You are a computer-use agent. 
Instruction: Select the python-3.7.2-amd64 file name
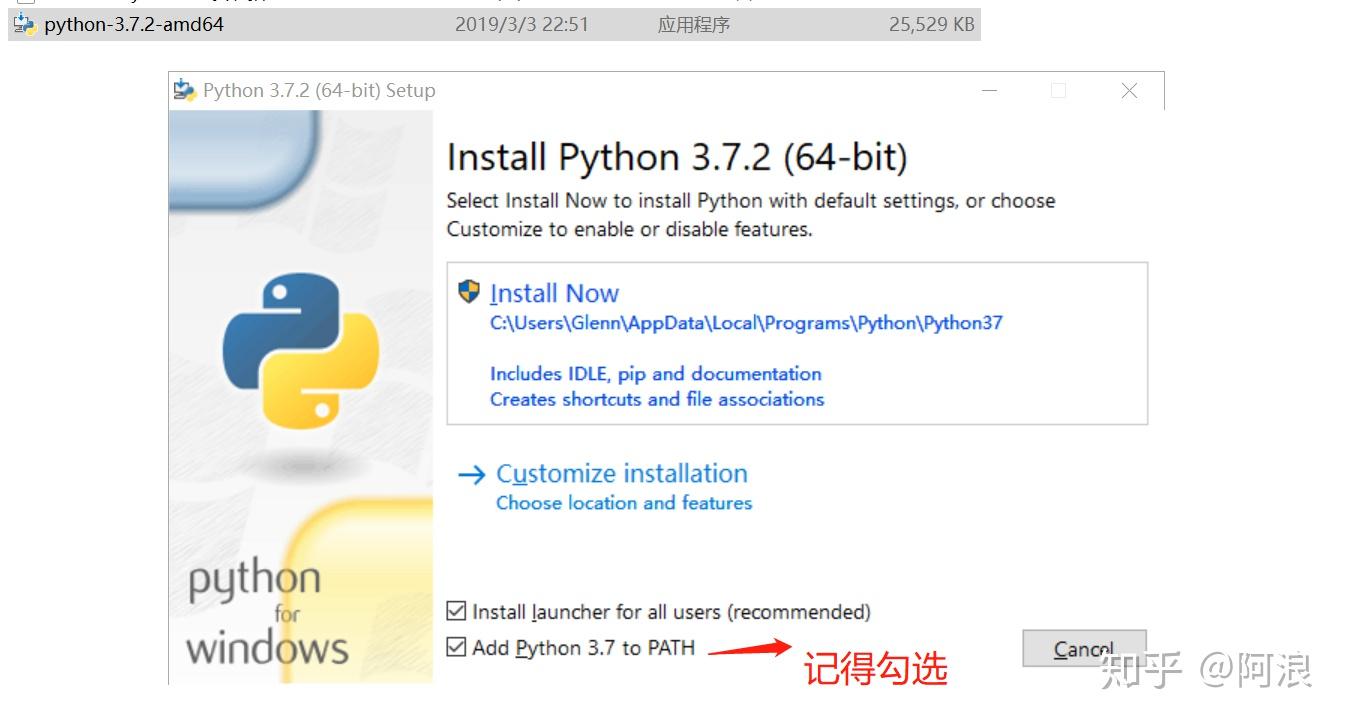tap(134, 24)
